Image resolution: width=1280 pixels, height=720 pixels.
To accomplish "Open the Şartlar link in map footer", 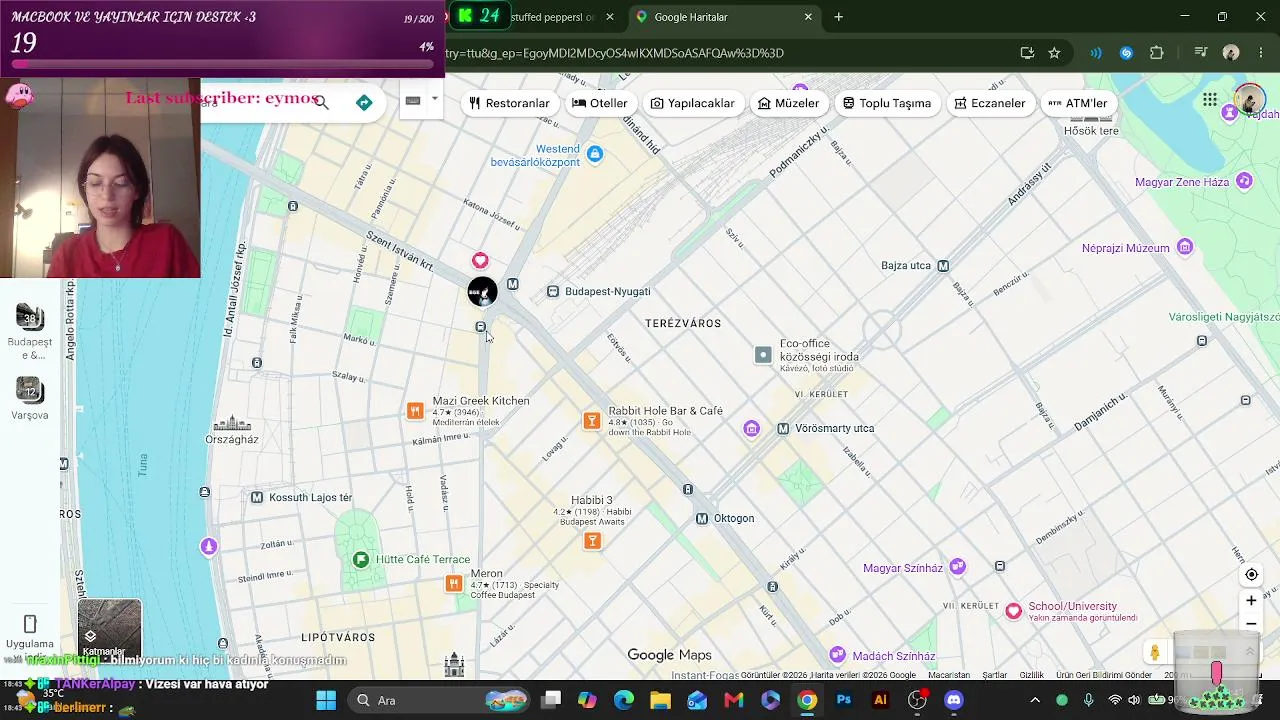I will 995,675.
